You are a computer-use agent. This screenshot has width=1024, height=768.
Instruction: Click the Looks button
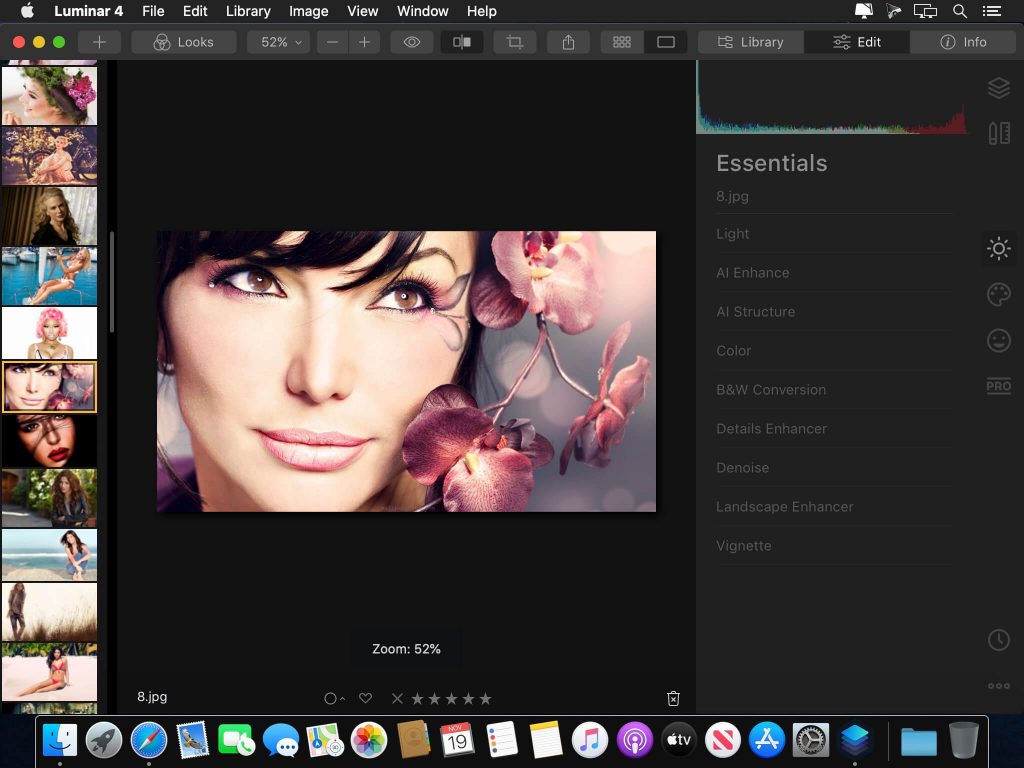[x=185, y=42]
